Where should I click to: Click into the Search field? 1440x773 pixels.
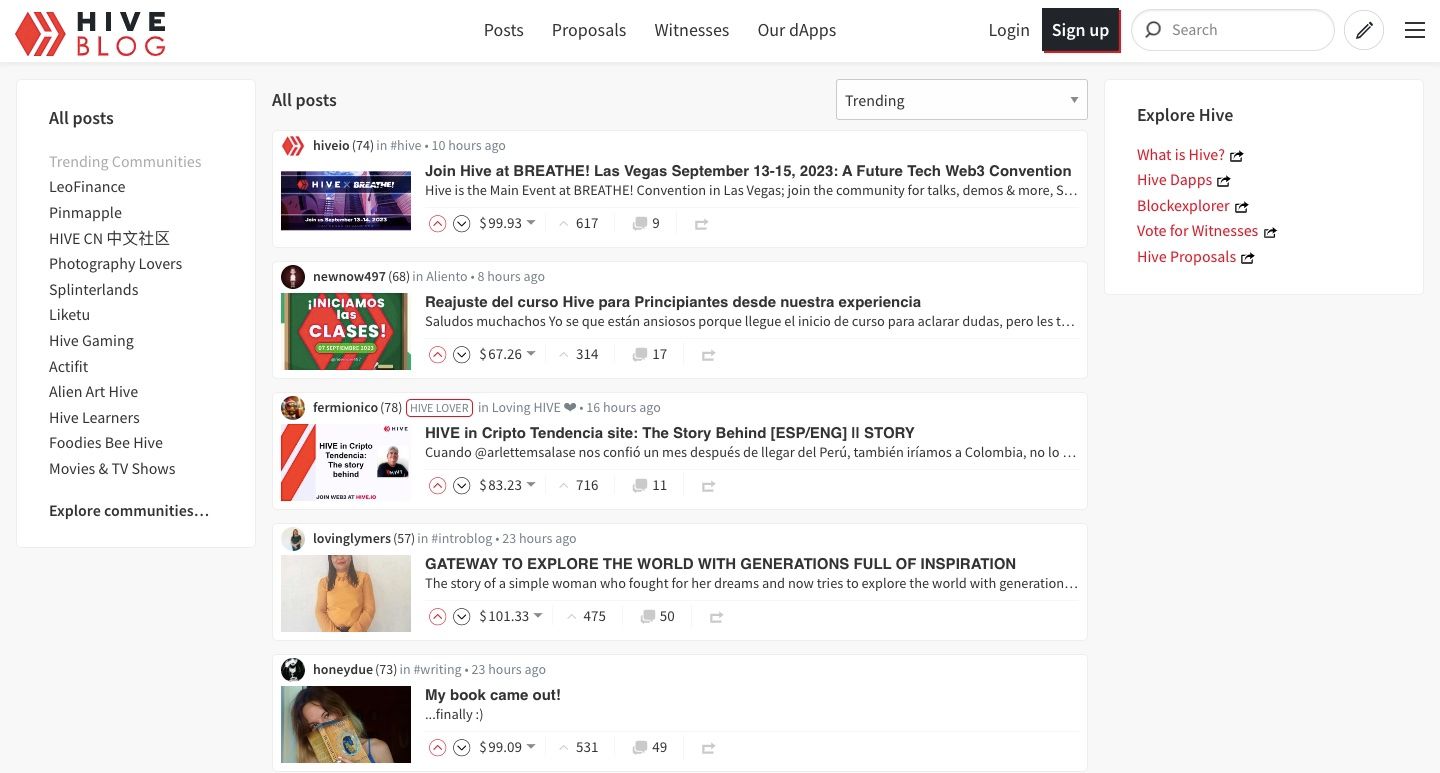(1233, 30)
